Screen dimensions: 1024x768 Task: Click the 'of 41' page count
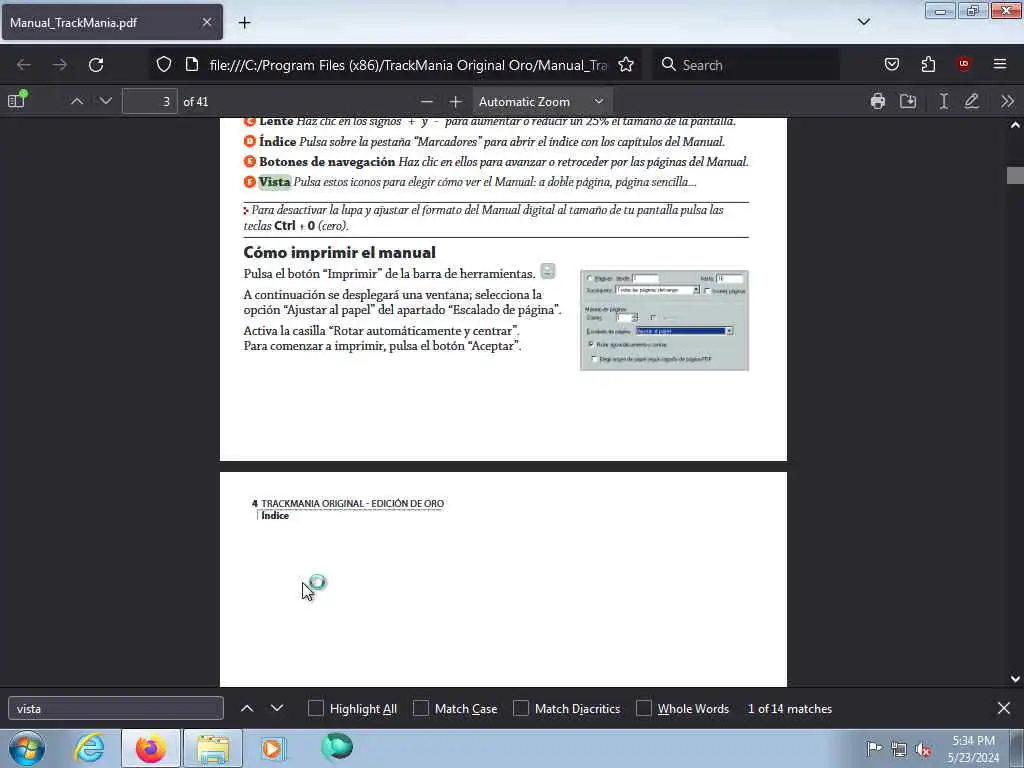tap(196, 102)
